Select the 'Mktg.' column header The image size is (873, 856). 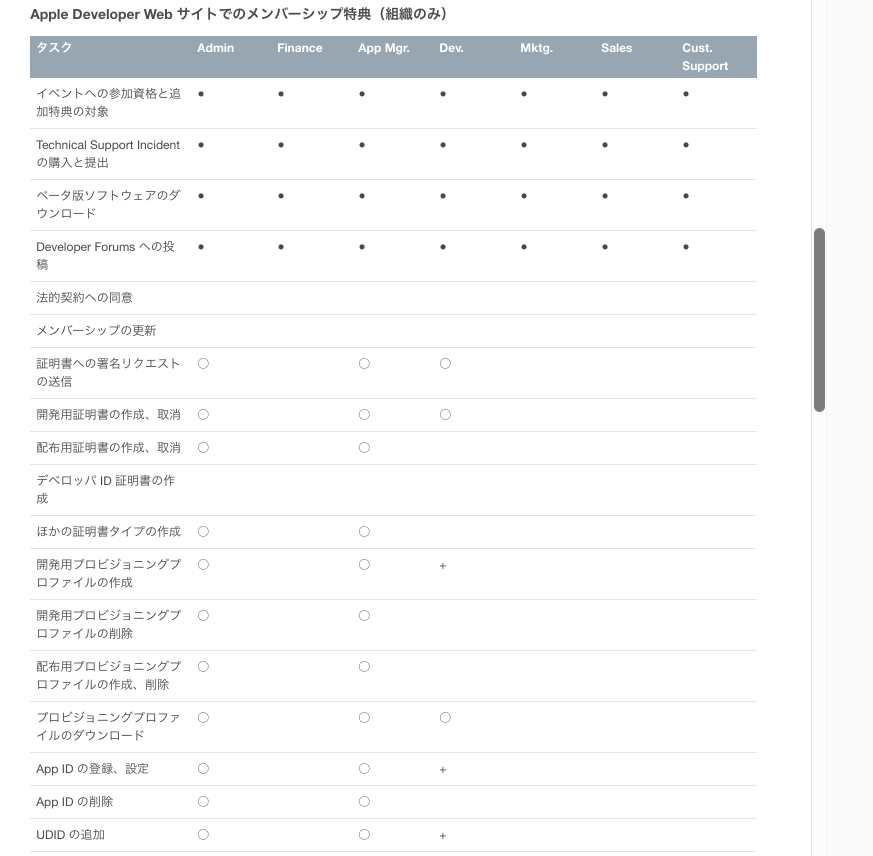(536, 48)
